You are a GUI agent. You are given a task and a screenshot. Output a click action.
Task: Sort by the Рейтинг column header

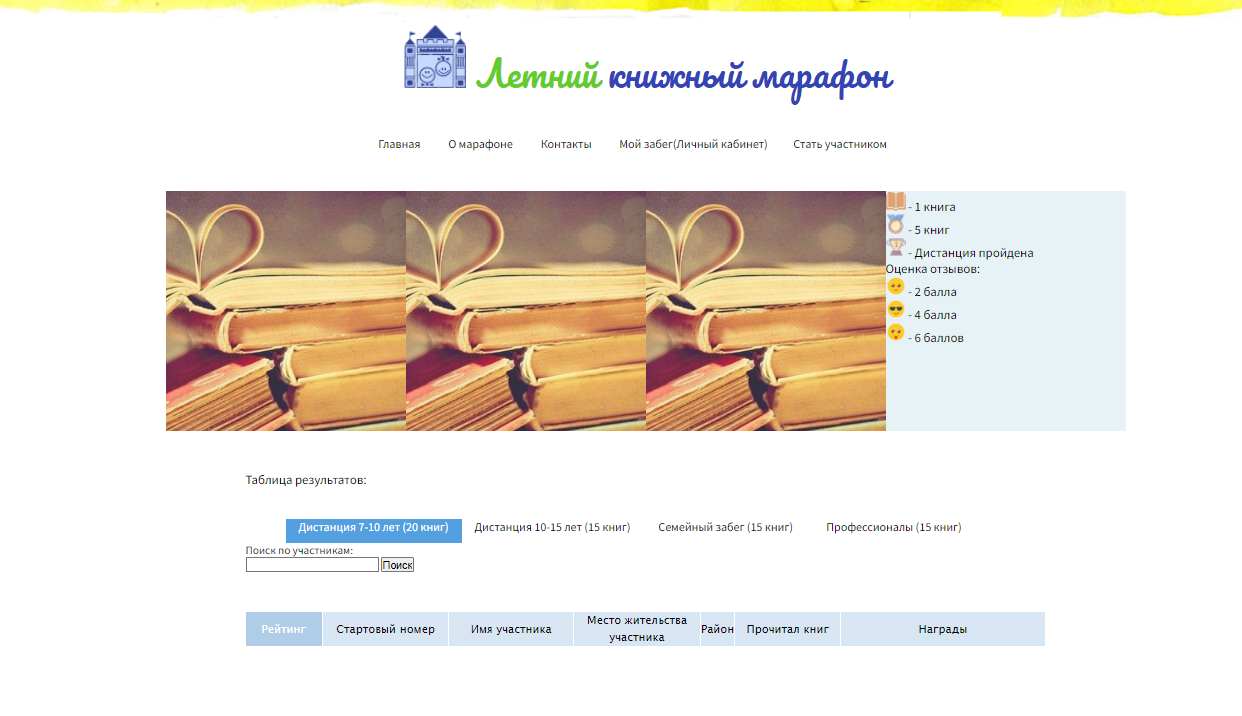click(284, 629)
